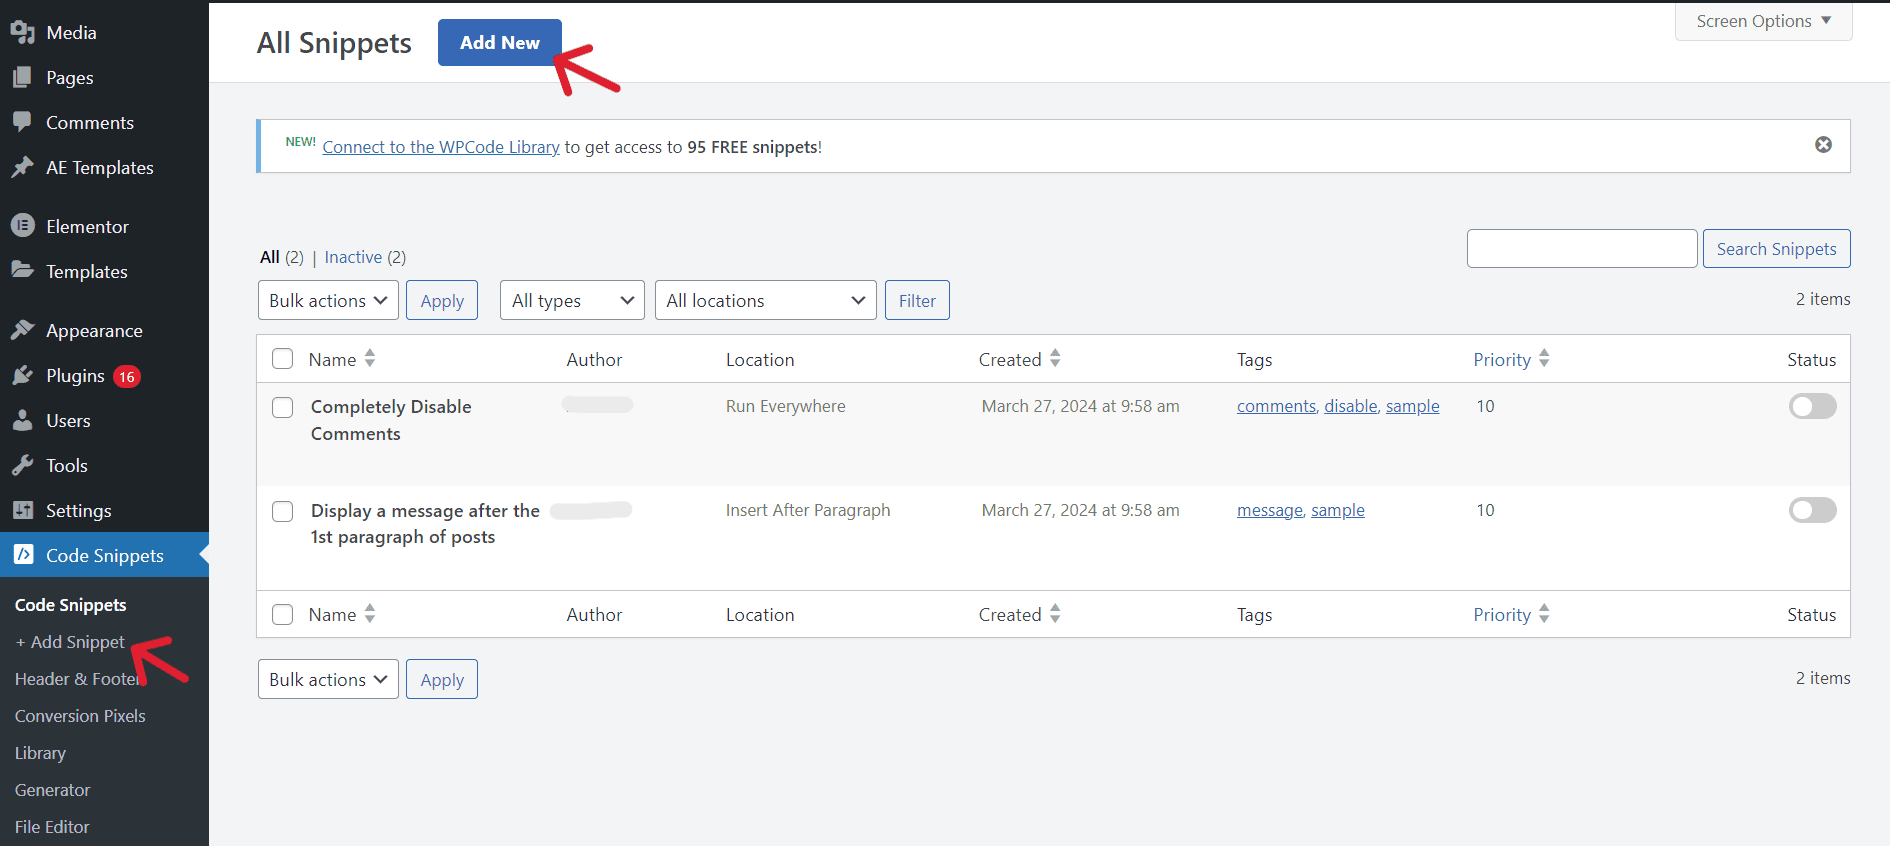Open Tools via the wrench icon
This screenshot has width=1890, height=846.
coord(23,465)
